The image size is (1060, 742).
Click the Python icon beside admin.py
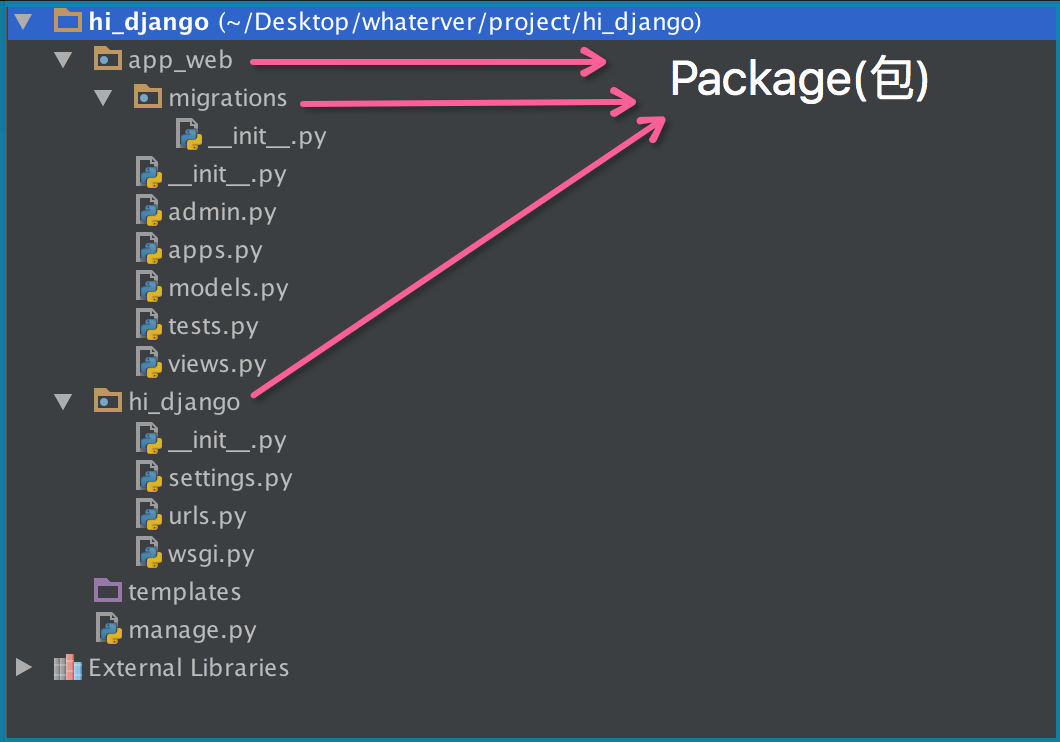tap(149, 212)
